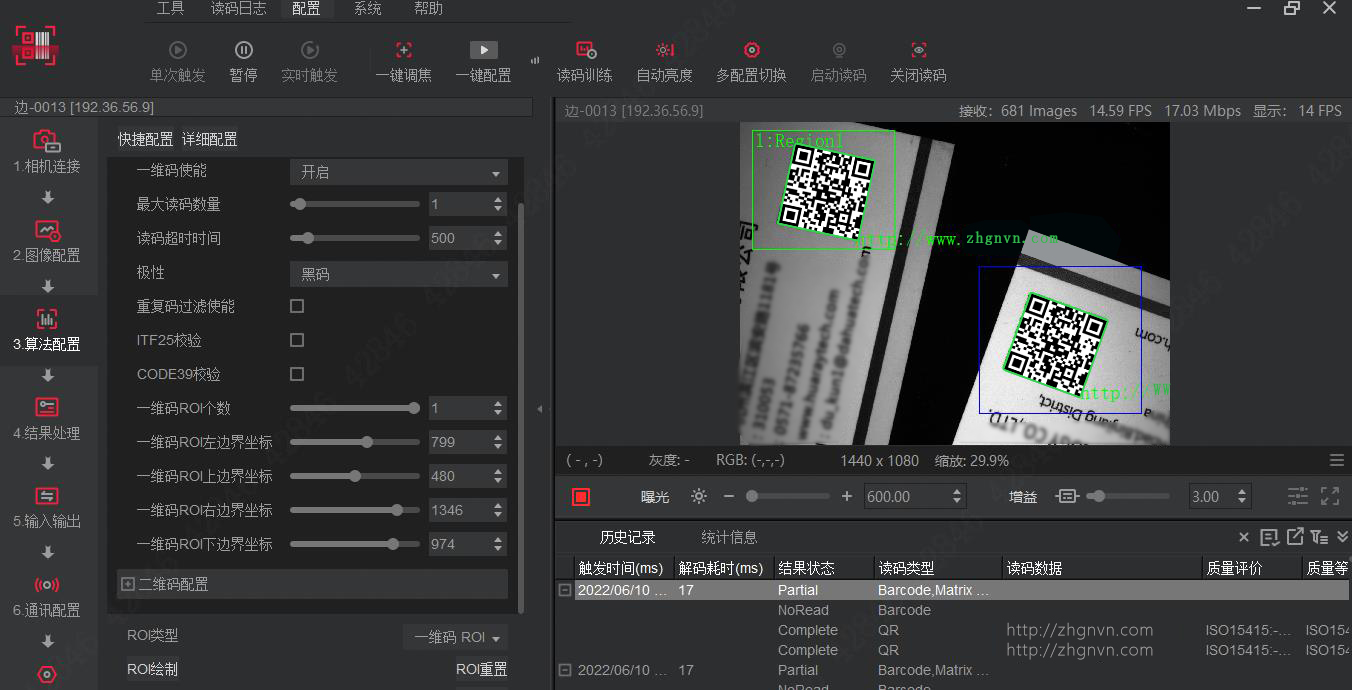The image size is (1352, 690).
Task: Click the ROI重置 button
Action: click(x=481, y=669)
